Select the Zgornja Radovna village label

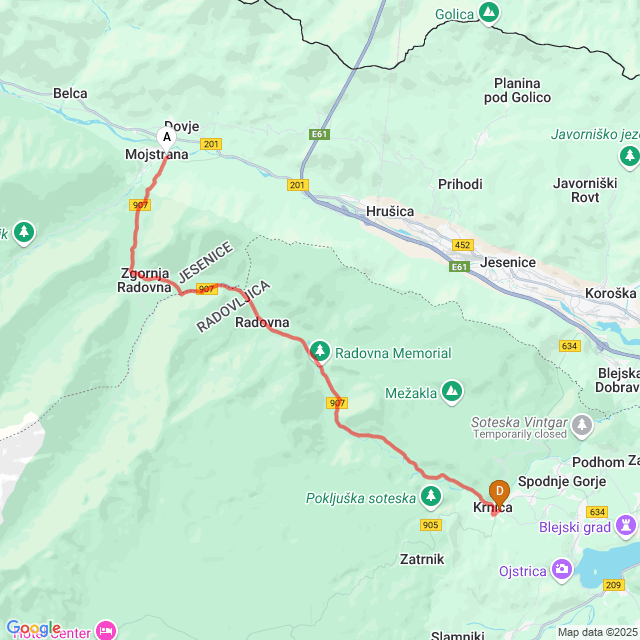(x=144, y=280)
